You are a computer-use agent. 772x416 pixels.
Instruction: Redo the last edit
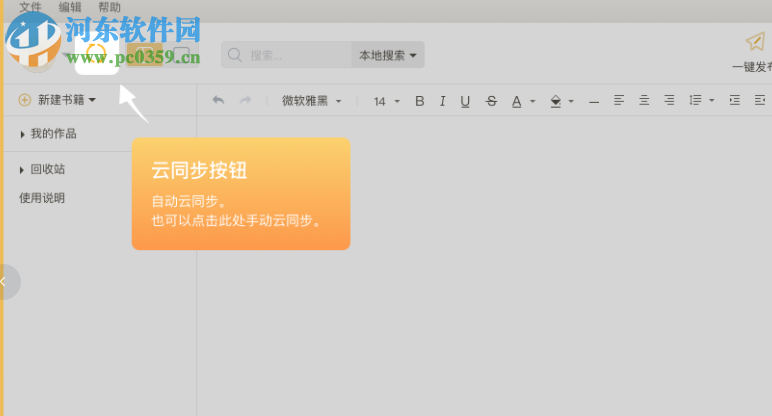click(x=245, y=100)
